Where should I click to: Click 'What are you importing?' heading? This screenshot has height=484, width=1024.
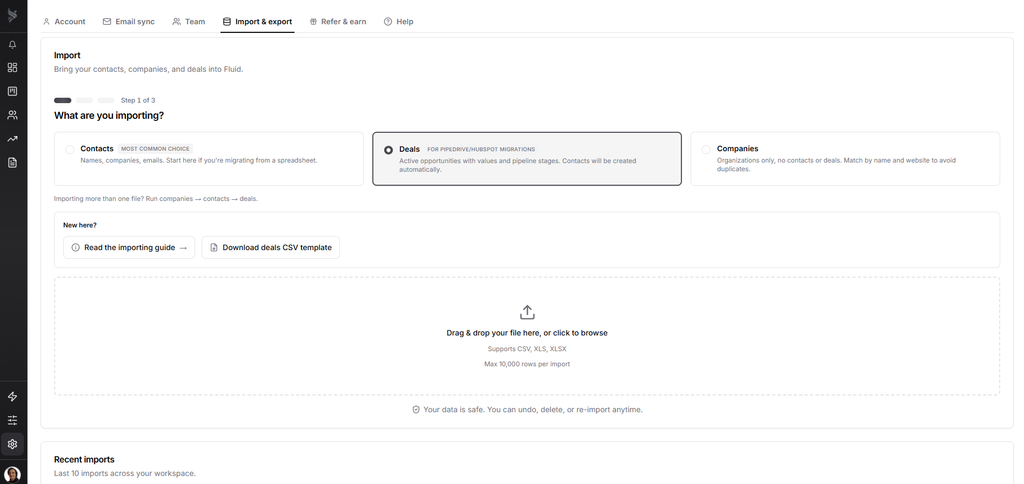pos(109,116)
